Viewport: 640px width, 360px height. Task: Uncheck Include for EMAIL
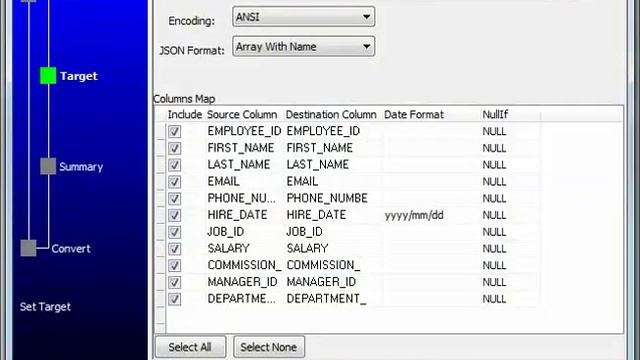coord(174,182)
